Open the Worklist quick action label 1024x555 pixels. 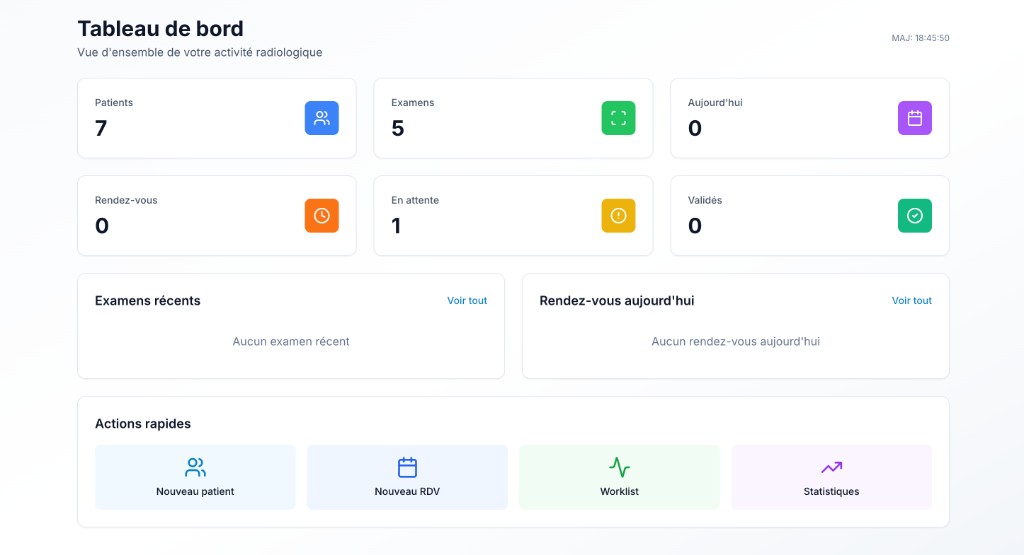(x=619, y=492)
